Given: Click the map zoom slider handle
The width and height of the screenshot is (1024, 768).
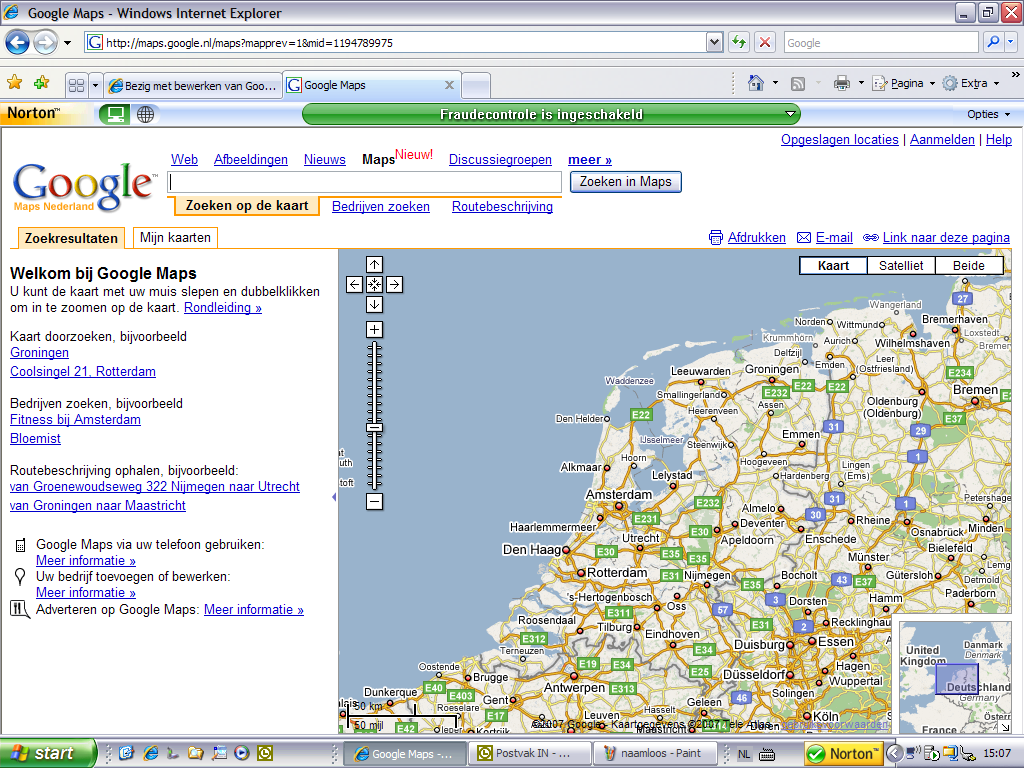Looking at the screenshot, I should [374, 428].
